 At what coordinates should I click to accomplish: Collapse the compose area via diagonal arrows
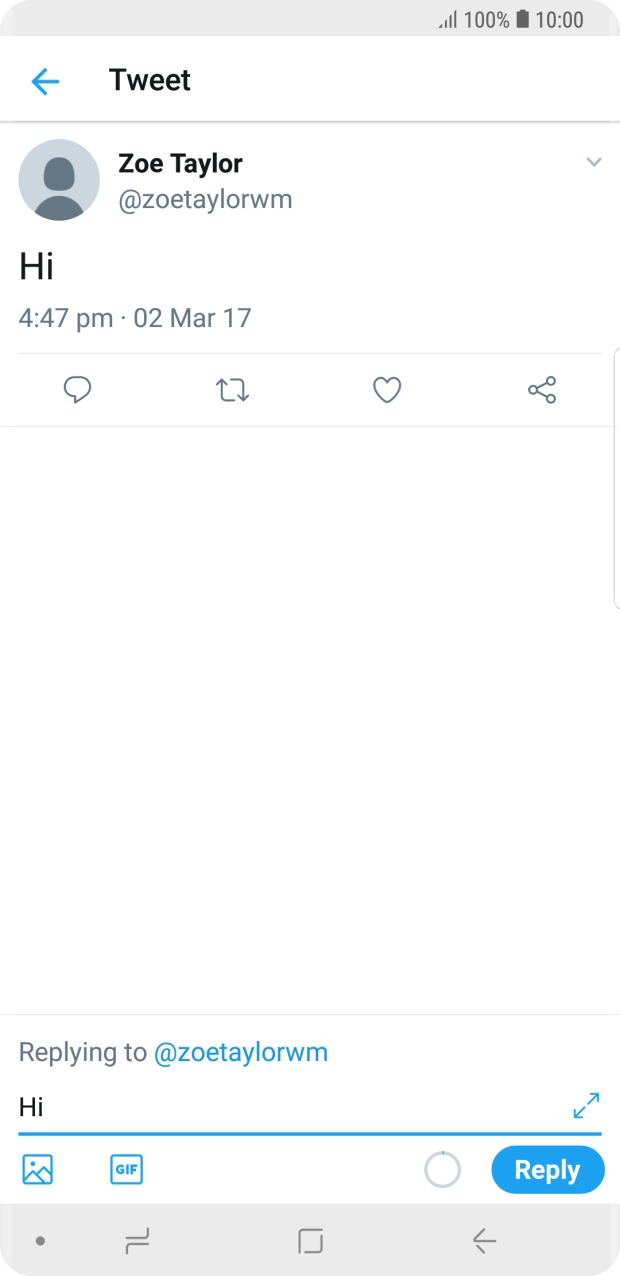coord(585,1107)
